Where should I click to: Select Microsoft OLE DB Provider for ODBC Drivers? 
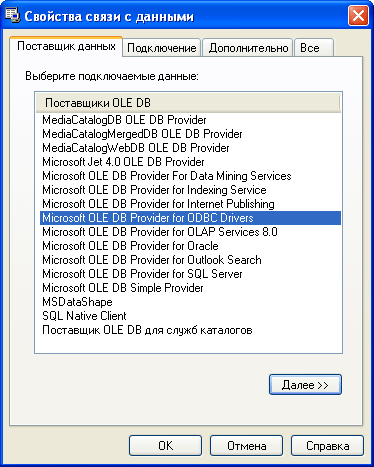[190, 218]
